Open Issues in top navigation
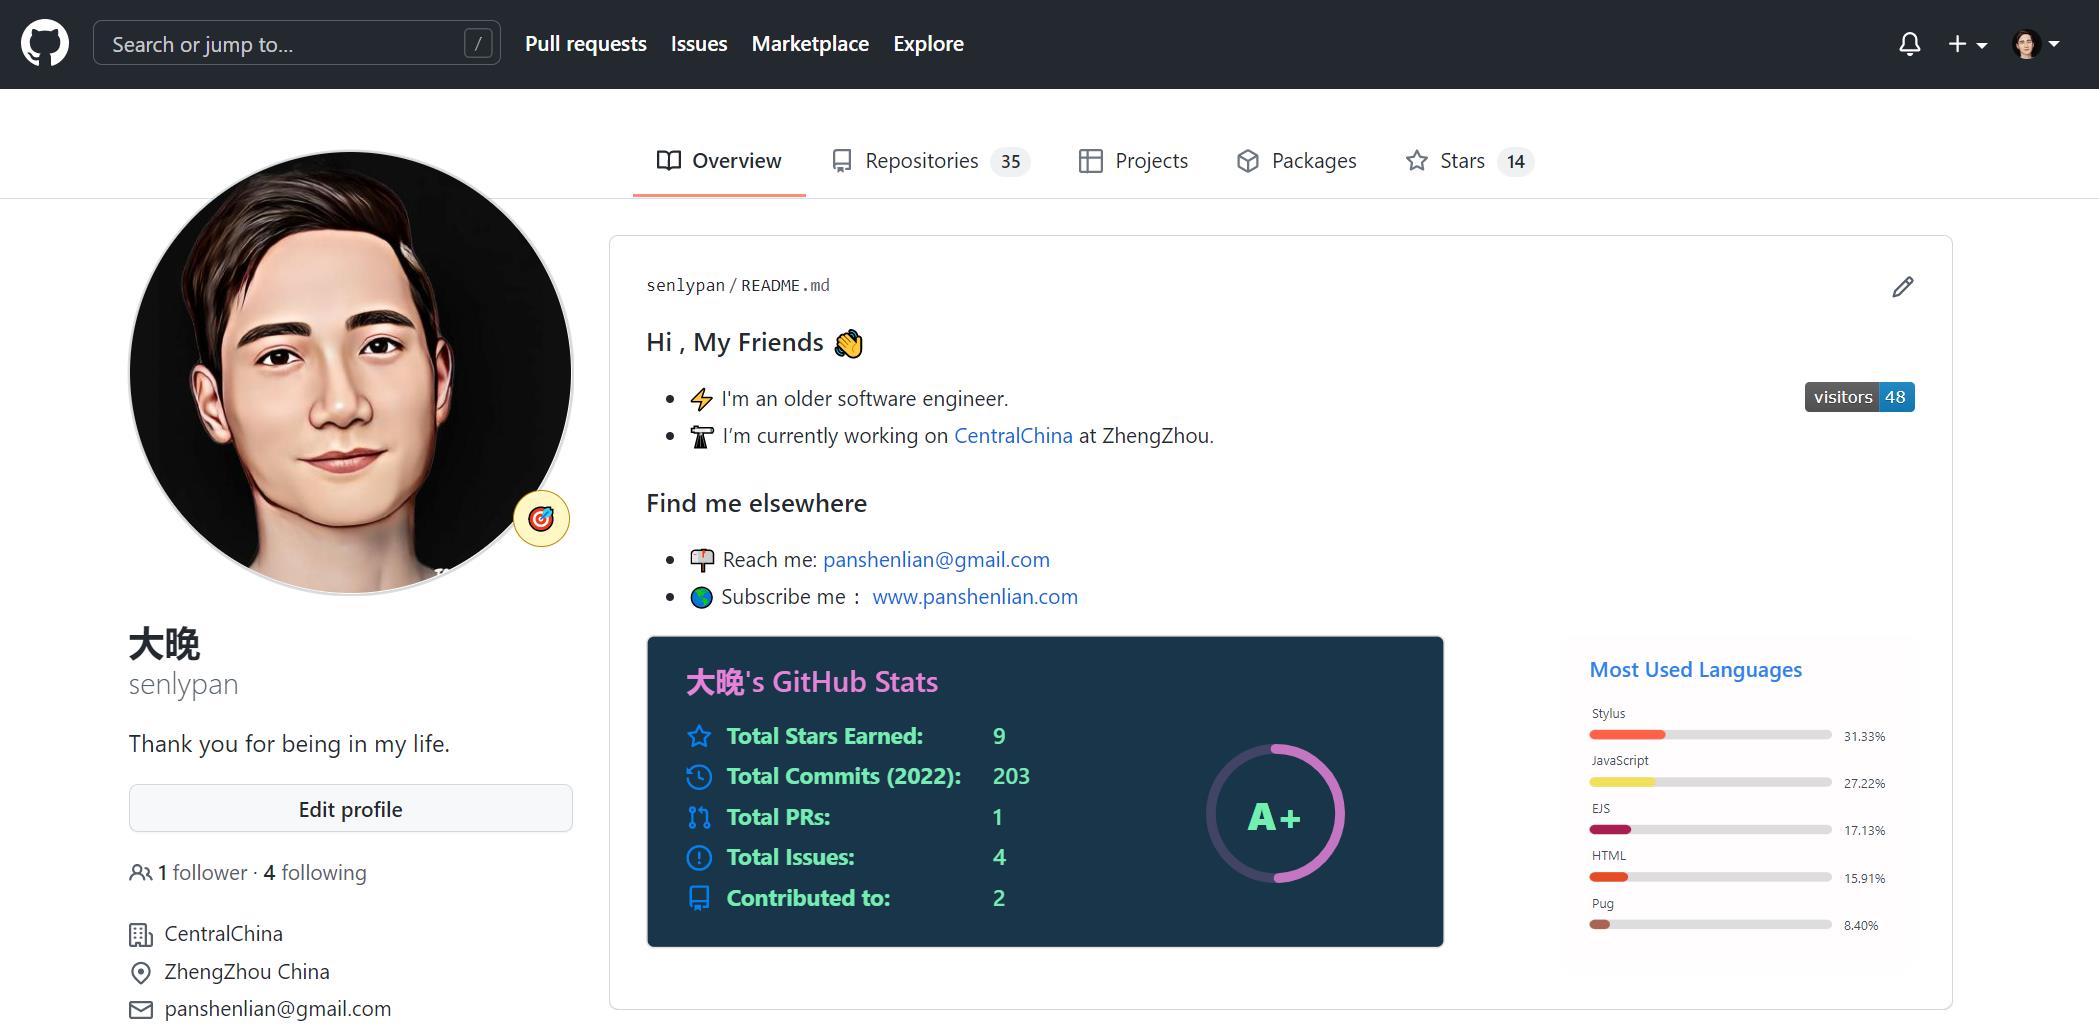 click(x=699, y=44)
